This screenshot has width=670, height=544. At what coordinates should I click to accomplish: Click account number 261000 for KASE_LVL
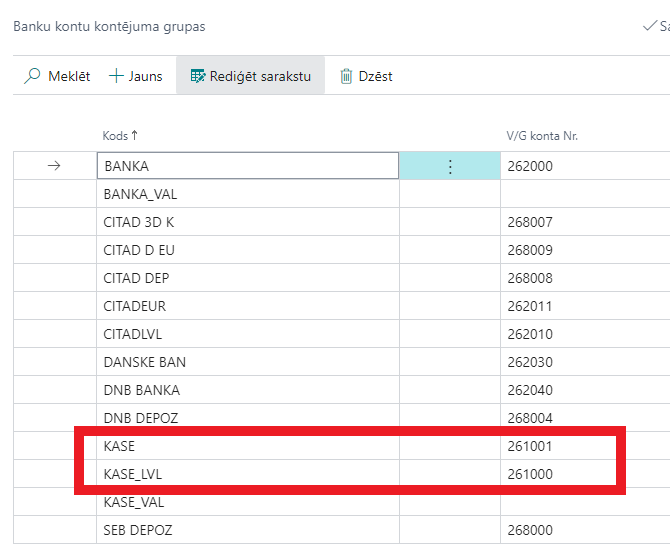coord(530,474)
